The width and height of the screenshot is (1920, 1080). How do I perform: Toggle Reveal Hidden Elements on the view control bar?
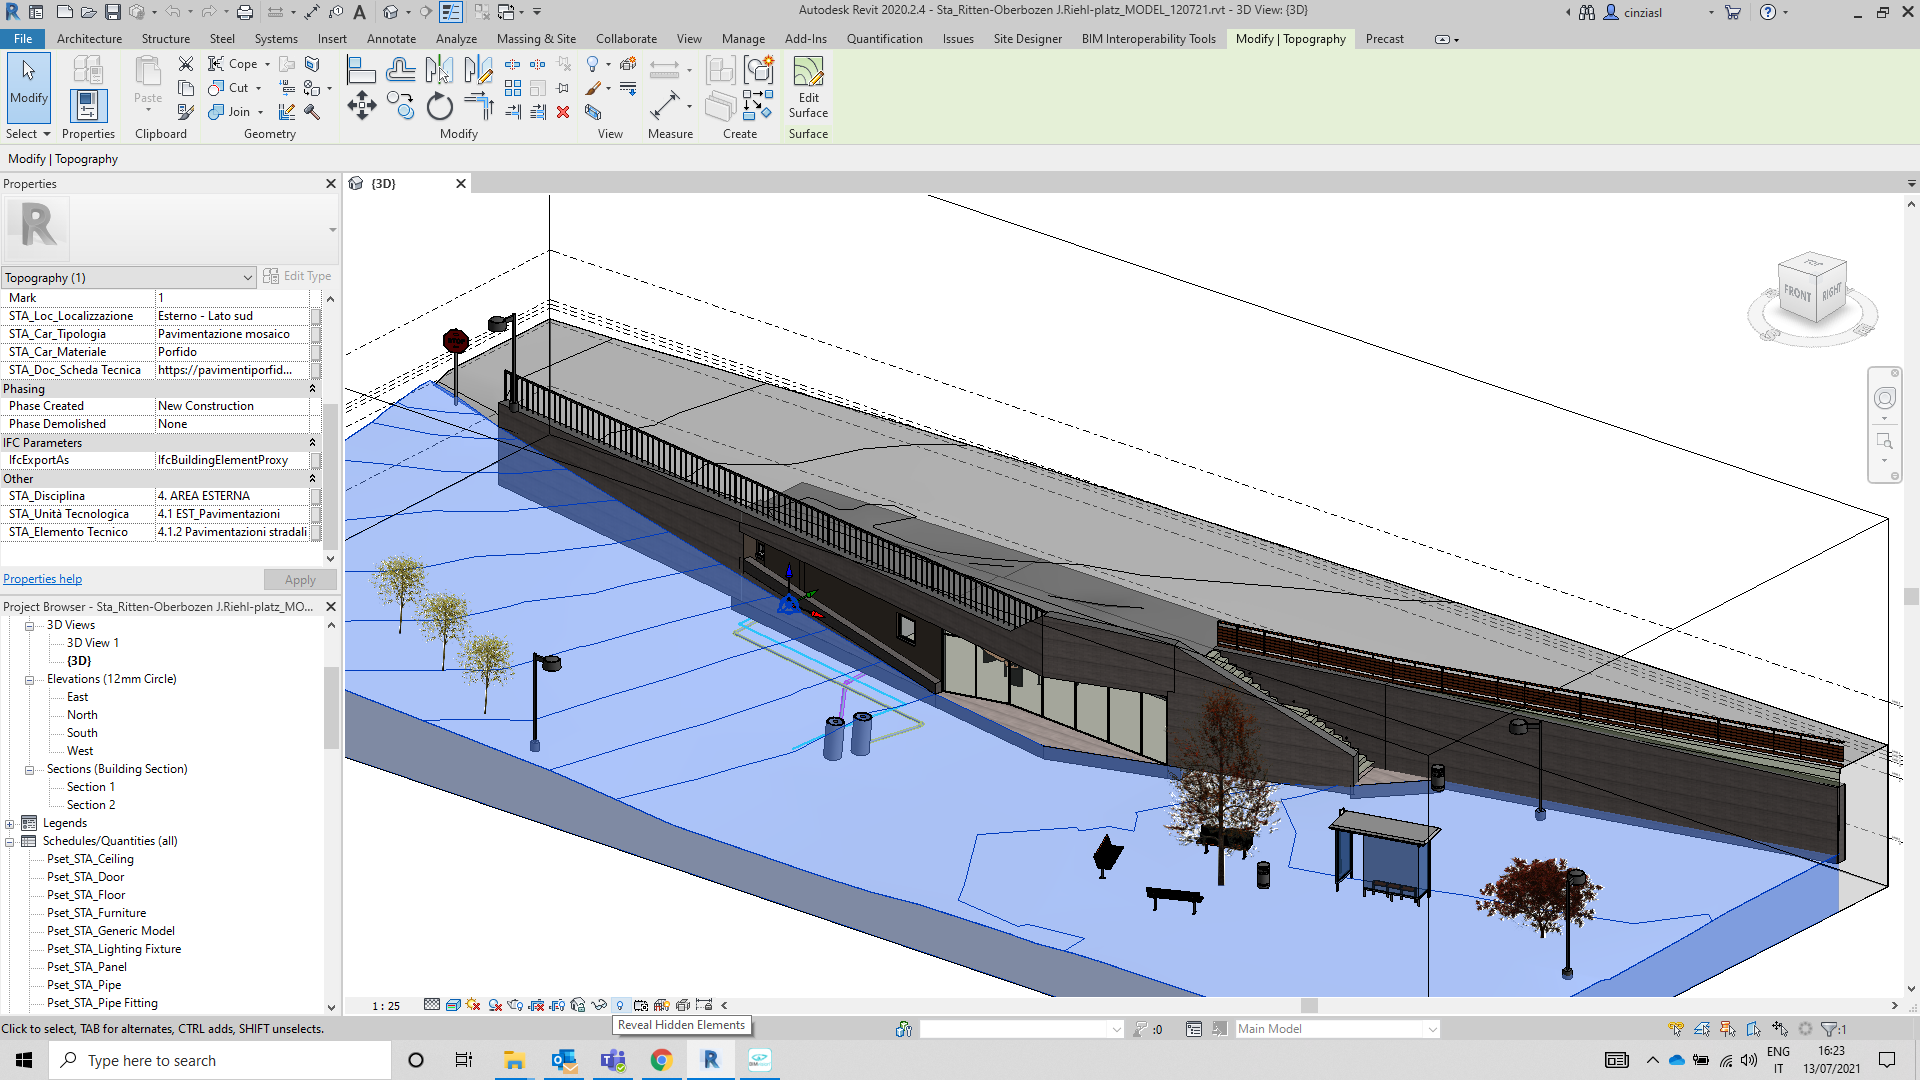pyautogui.click(x=620, y=1005)
